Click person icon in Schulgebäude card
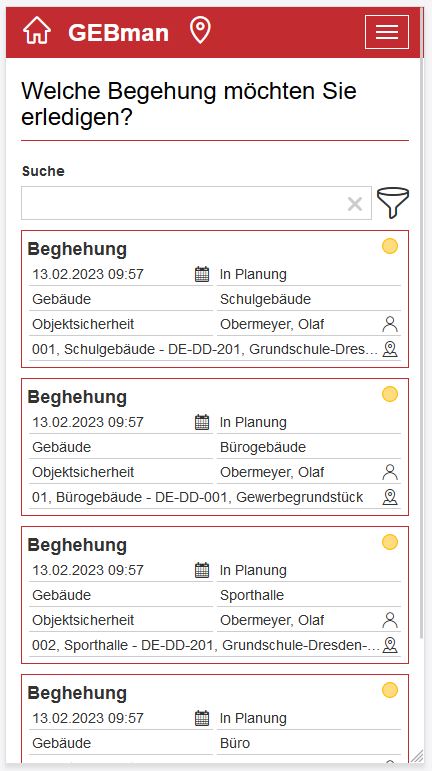Screen dimensions: 432x771 click(390, 325)
